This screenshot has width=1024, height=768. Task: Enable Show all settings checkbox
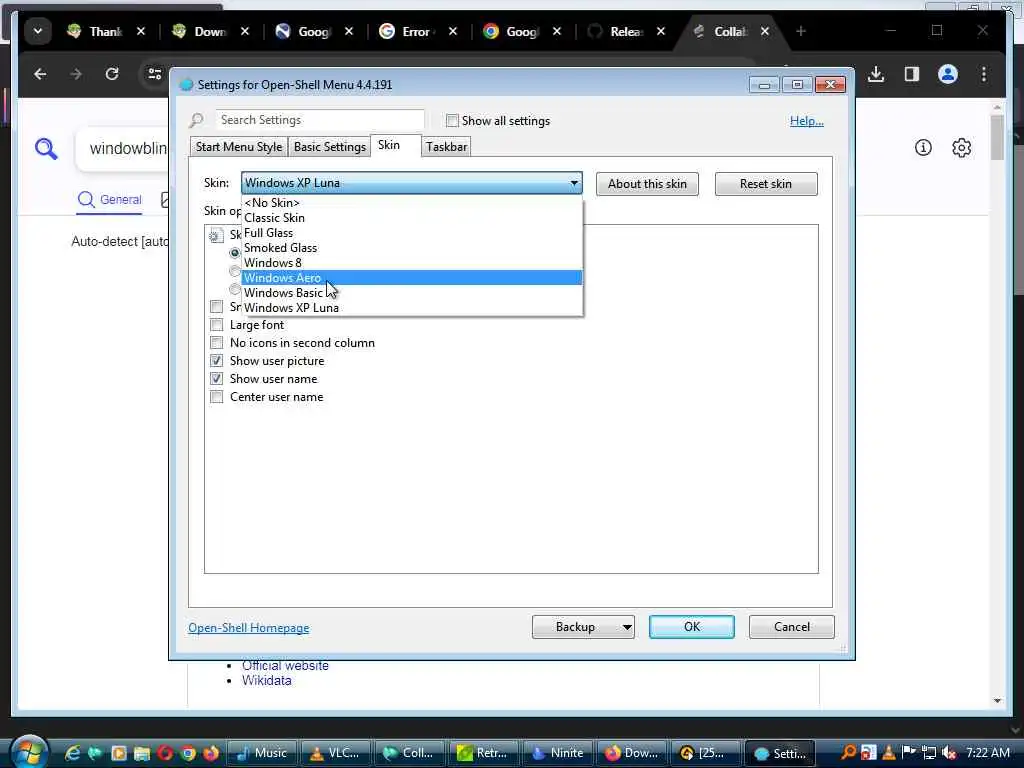452,120
